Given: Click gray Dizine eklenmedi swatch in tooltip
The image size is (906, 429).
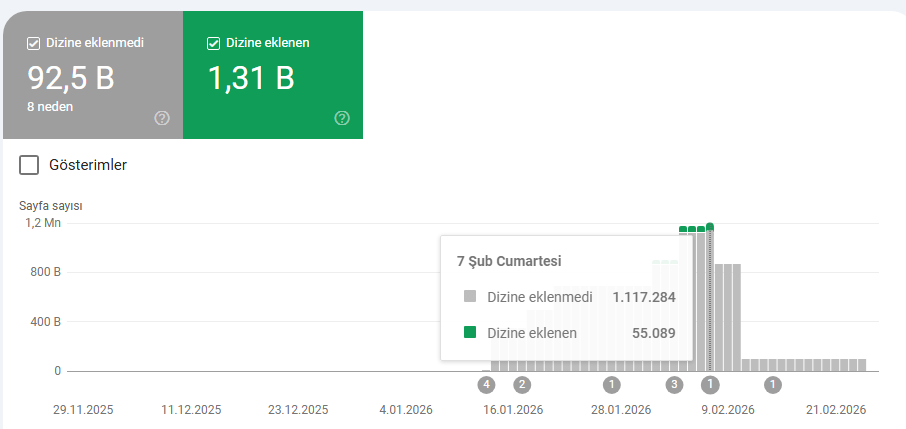Looking at the screenshot, I should point(471,297).
